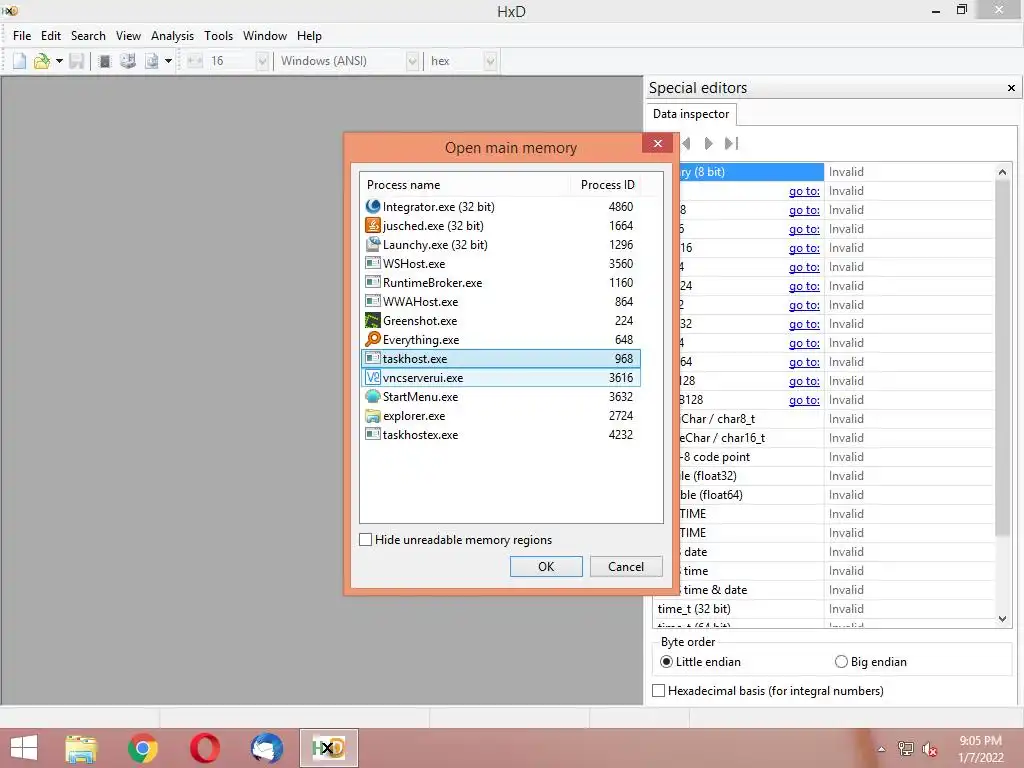
Task: Click the Everything.exe magnifier icon
Action: coord(373,340)
